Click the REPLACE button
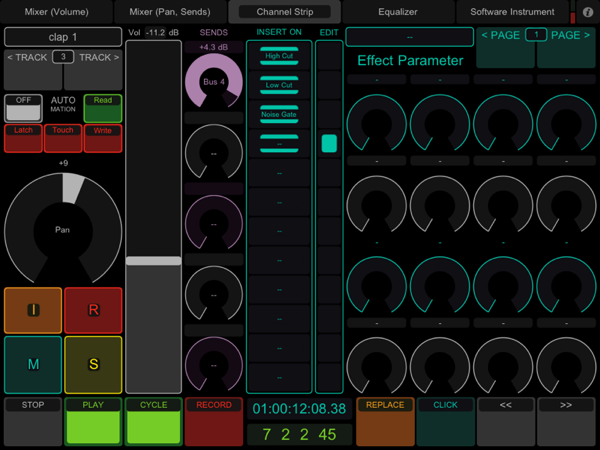This screenshot has height=450, width=600. (385, 421)
